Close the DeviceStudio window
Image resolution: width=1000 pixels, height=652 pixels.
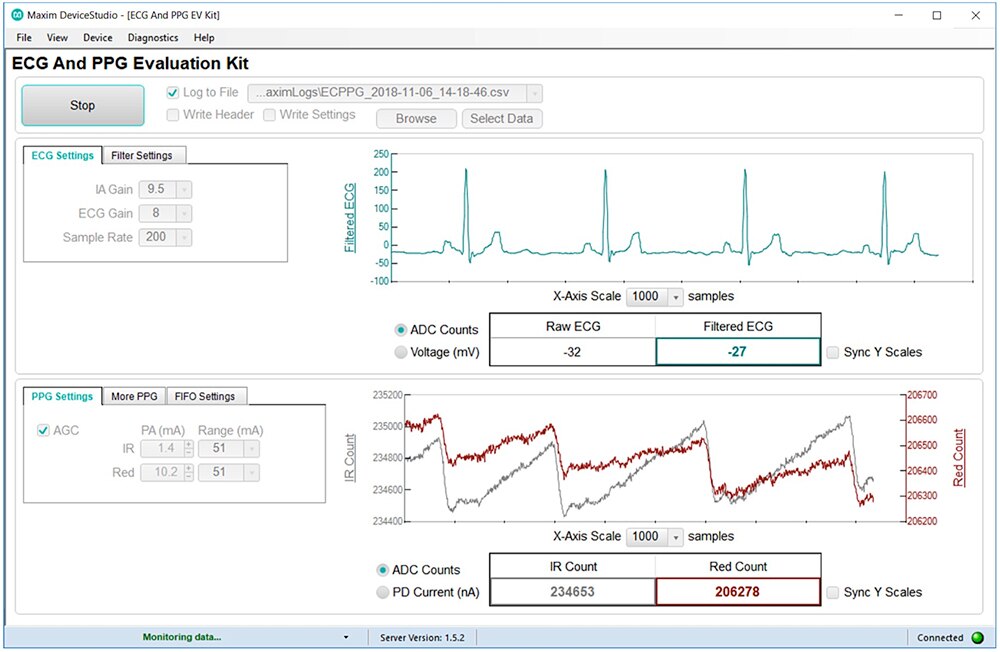pyautogui.click(x=976, y=15)
